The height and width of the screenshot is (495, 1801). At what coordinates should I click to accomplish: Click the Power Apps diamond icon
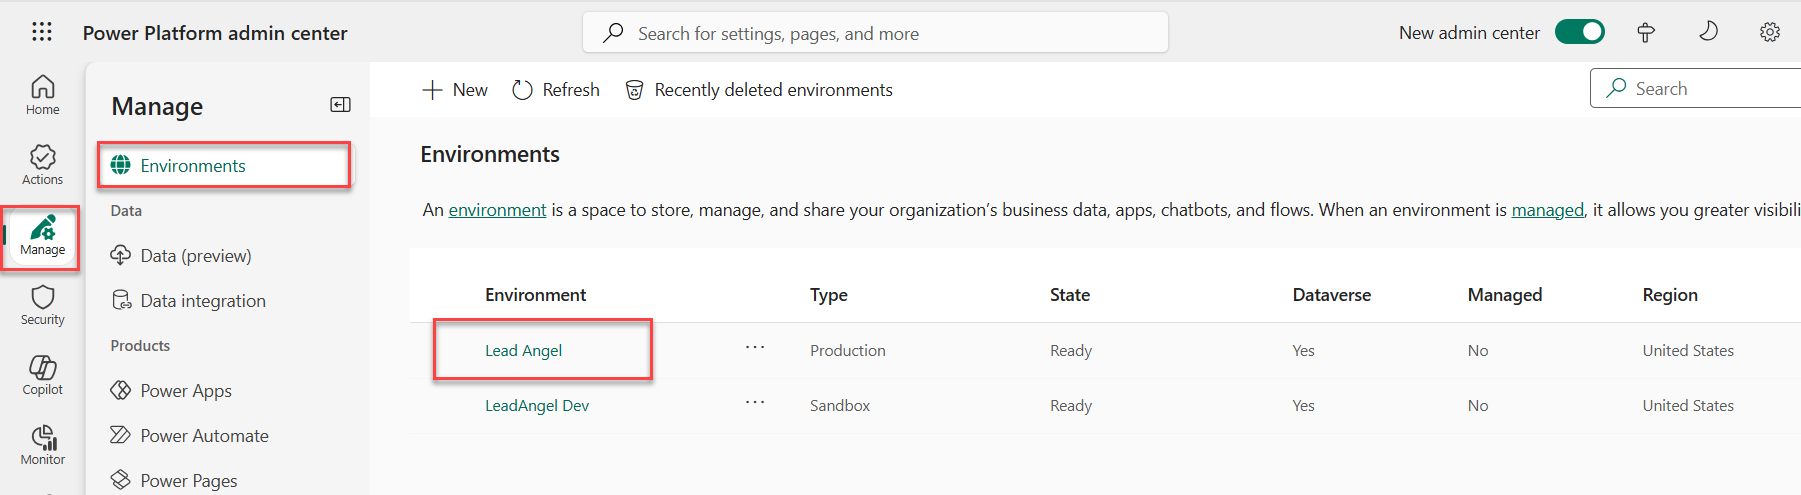click(121, 390)
